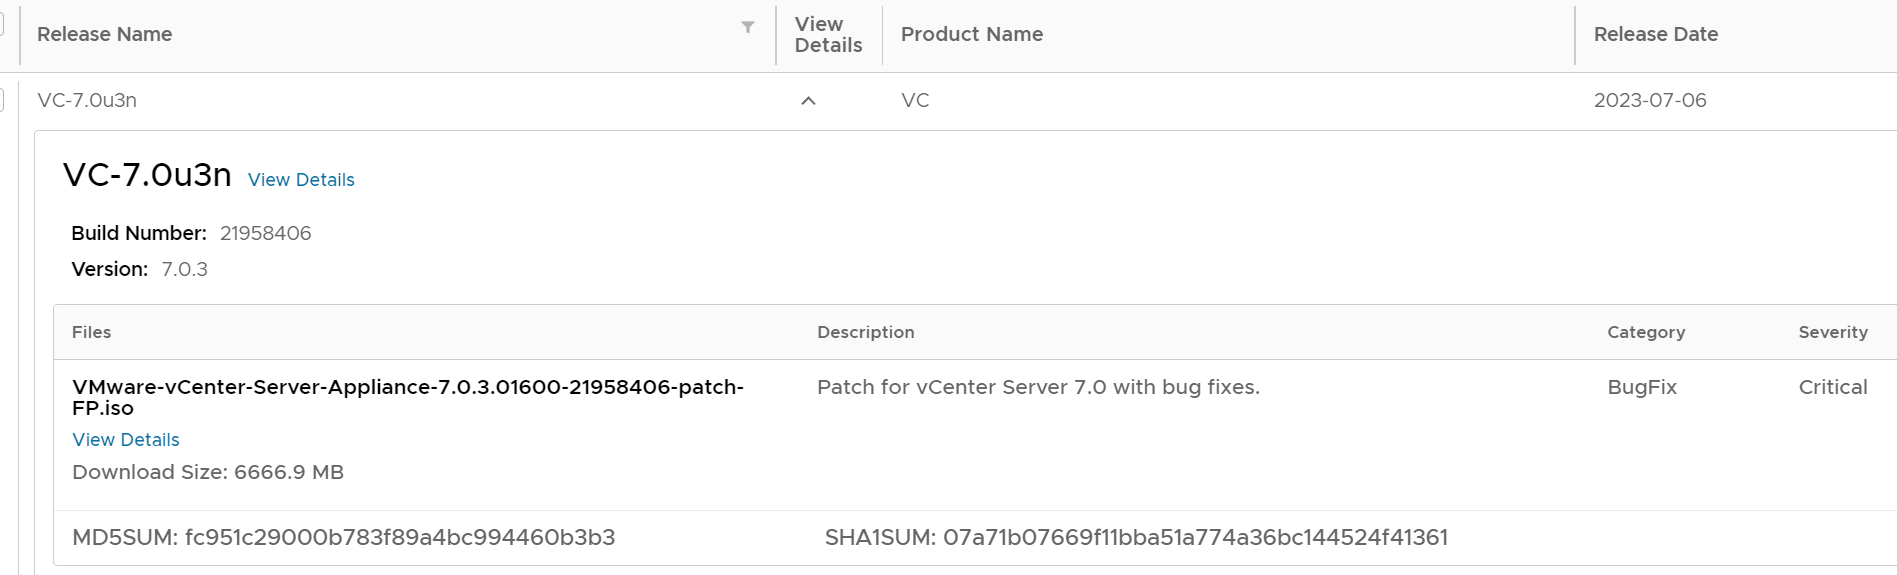
Task: Click the Category column header
Action: (1646, 332)
